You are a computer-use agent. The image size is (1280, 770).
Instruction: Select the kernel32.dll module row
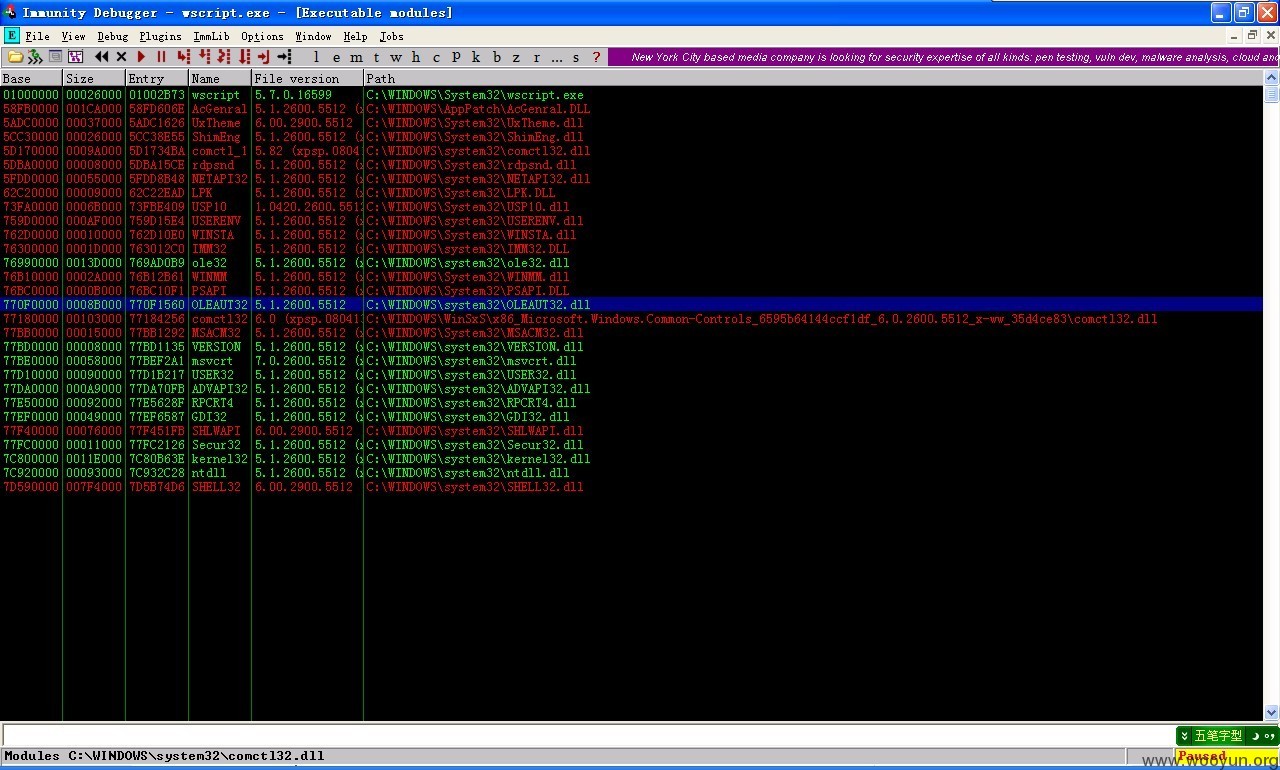coord(631,459)
